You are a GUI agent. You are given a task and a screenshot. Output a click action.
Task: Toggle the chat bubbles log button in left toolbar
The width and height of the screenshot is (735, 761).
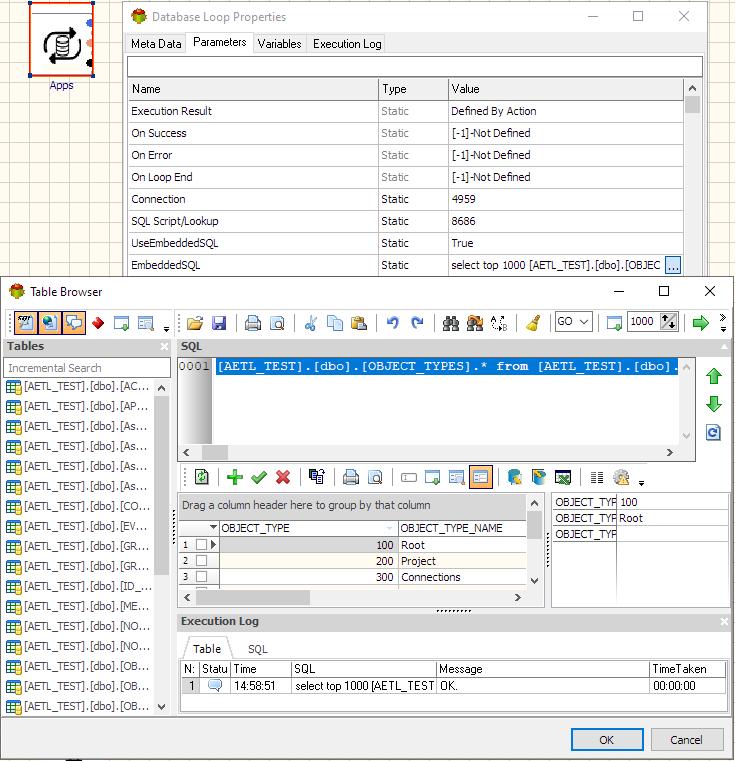[74, 323]
